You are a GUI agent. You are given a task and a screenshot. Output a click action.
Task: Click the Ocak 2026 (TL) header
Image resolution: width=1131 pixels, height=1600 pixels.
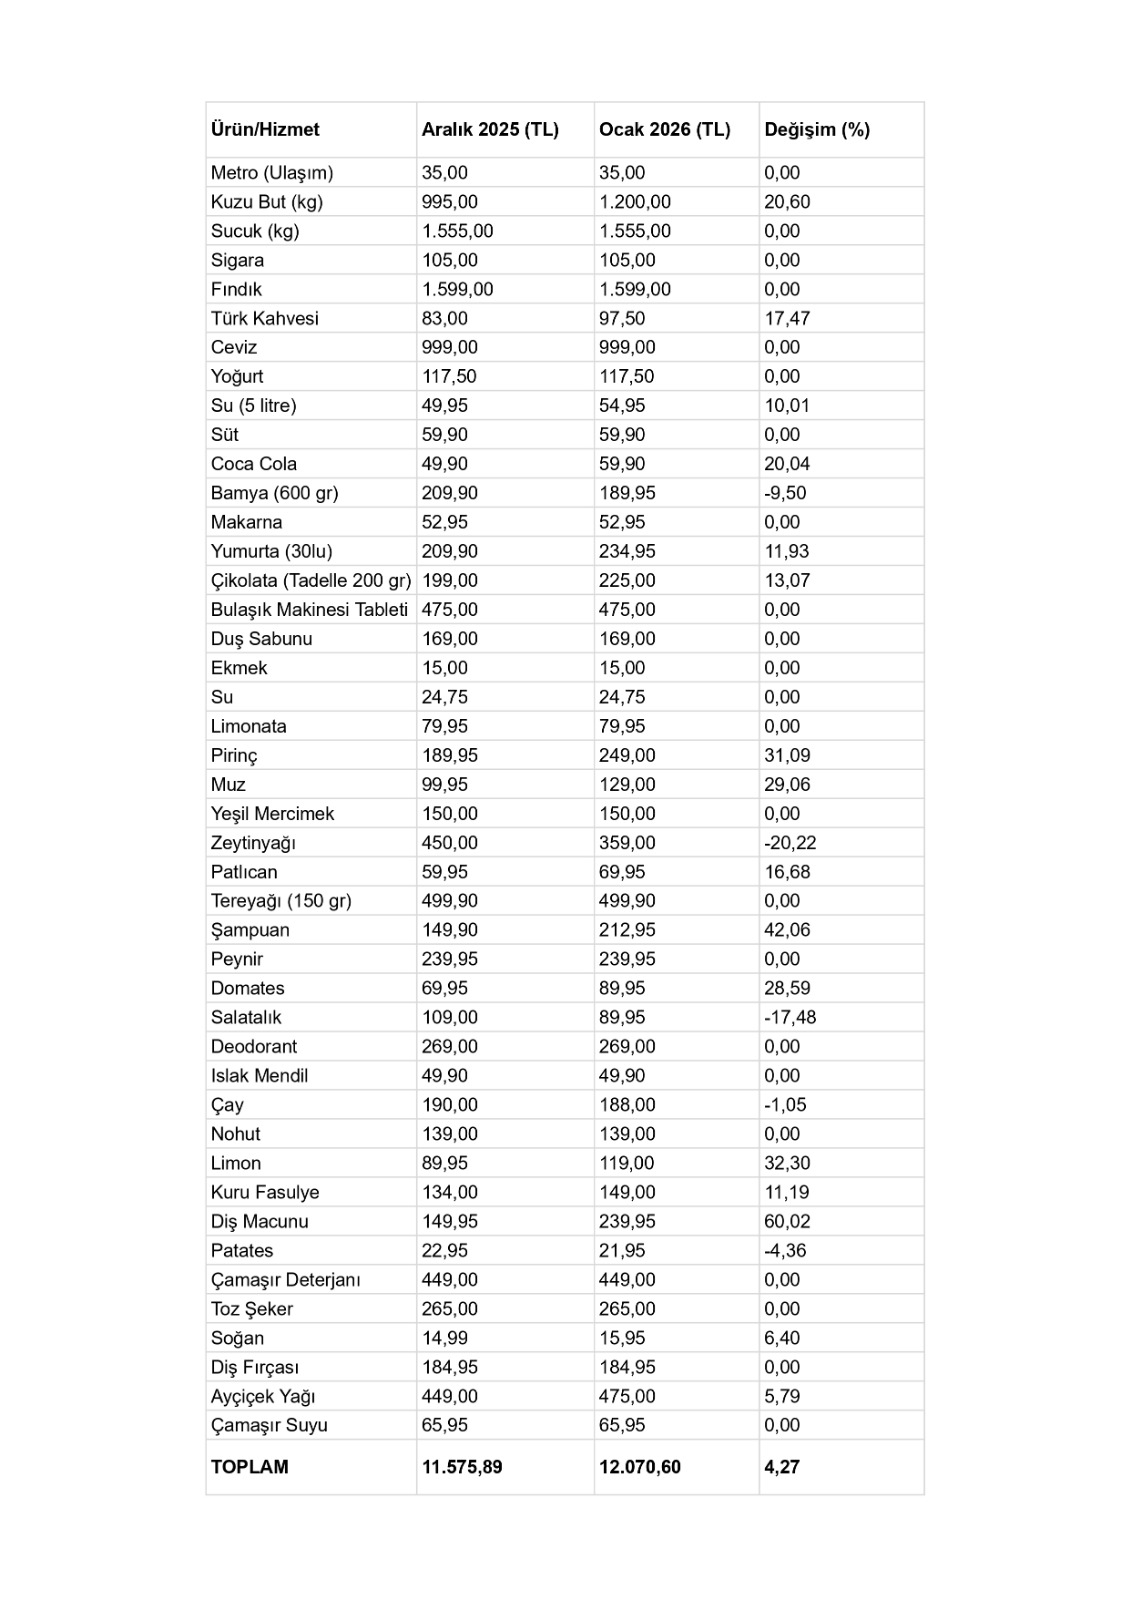pos(664,129)
